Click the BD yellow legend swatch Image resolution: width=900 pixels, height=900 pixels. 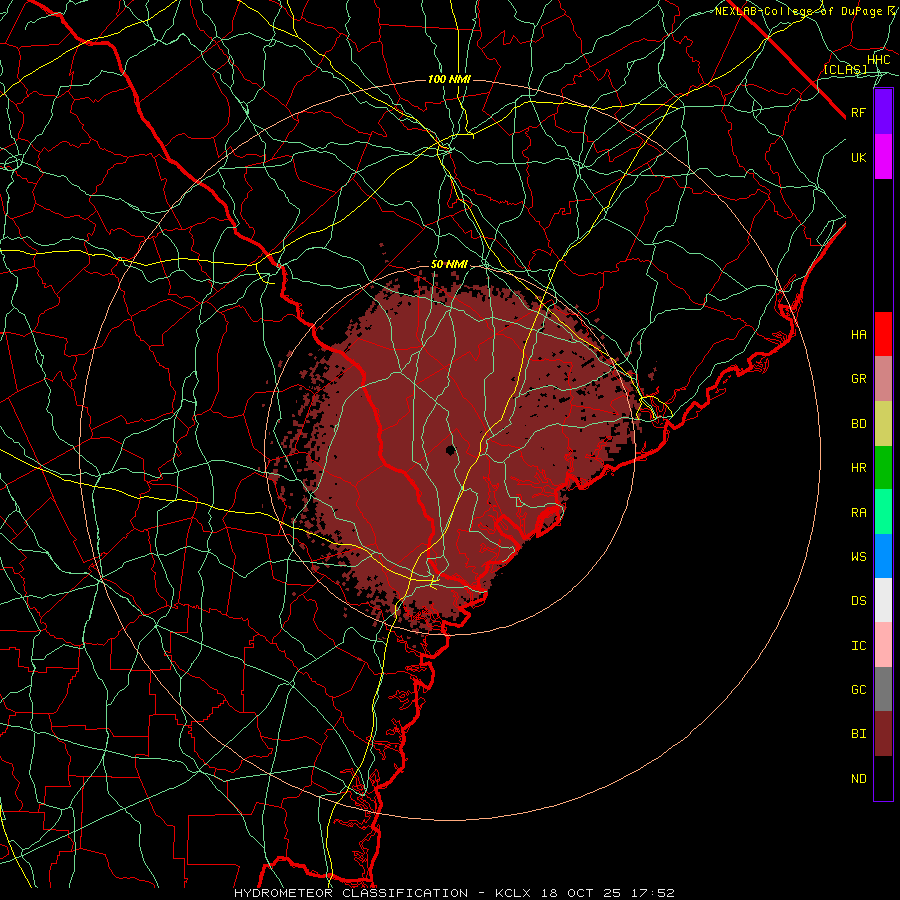pyautogui.click(x=883, y=424)
